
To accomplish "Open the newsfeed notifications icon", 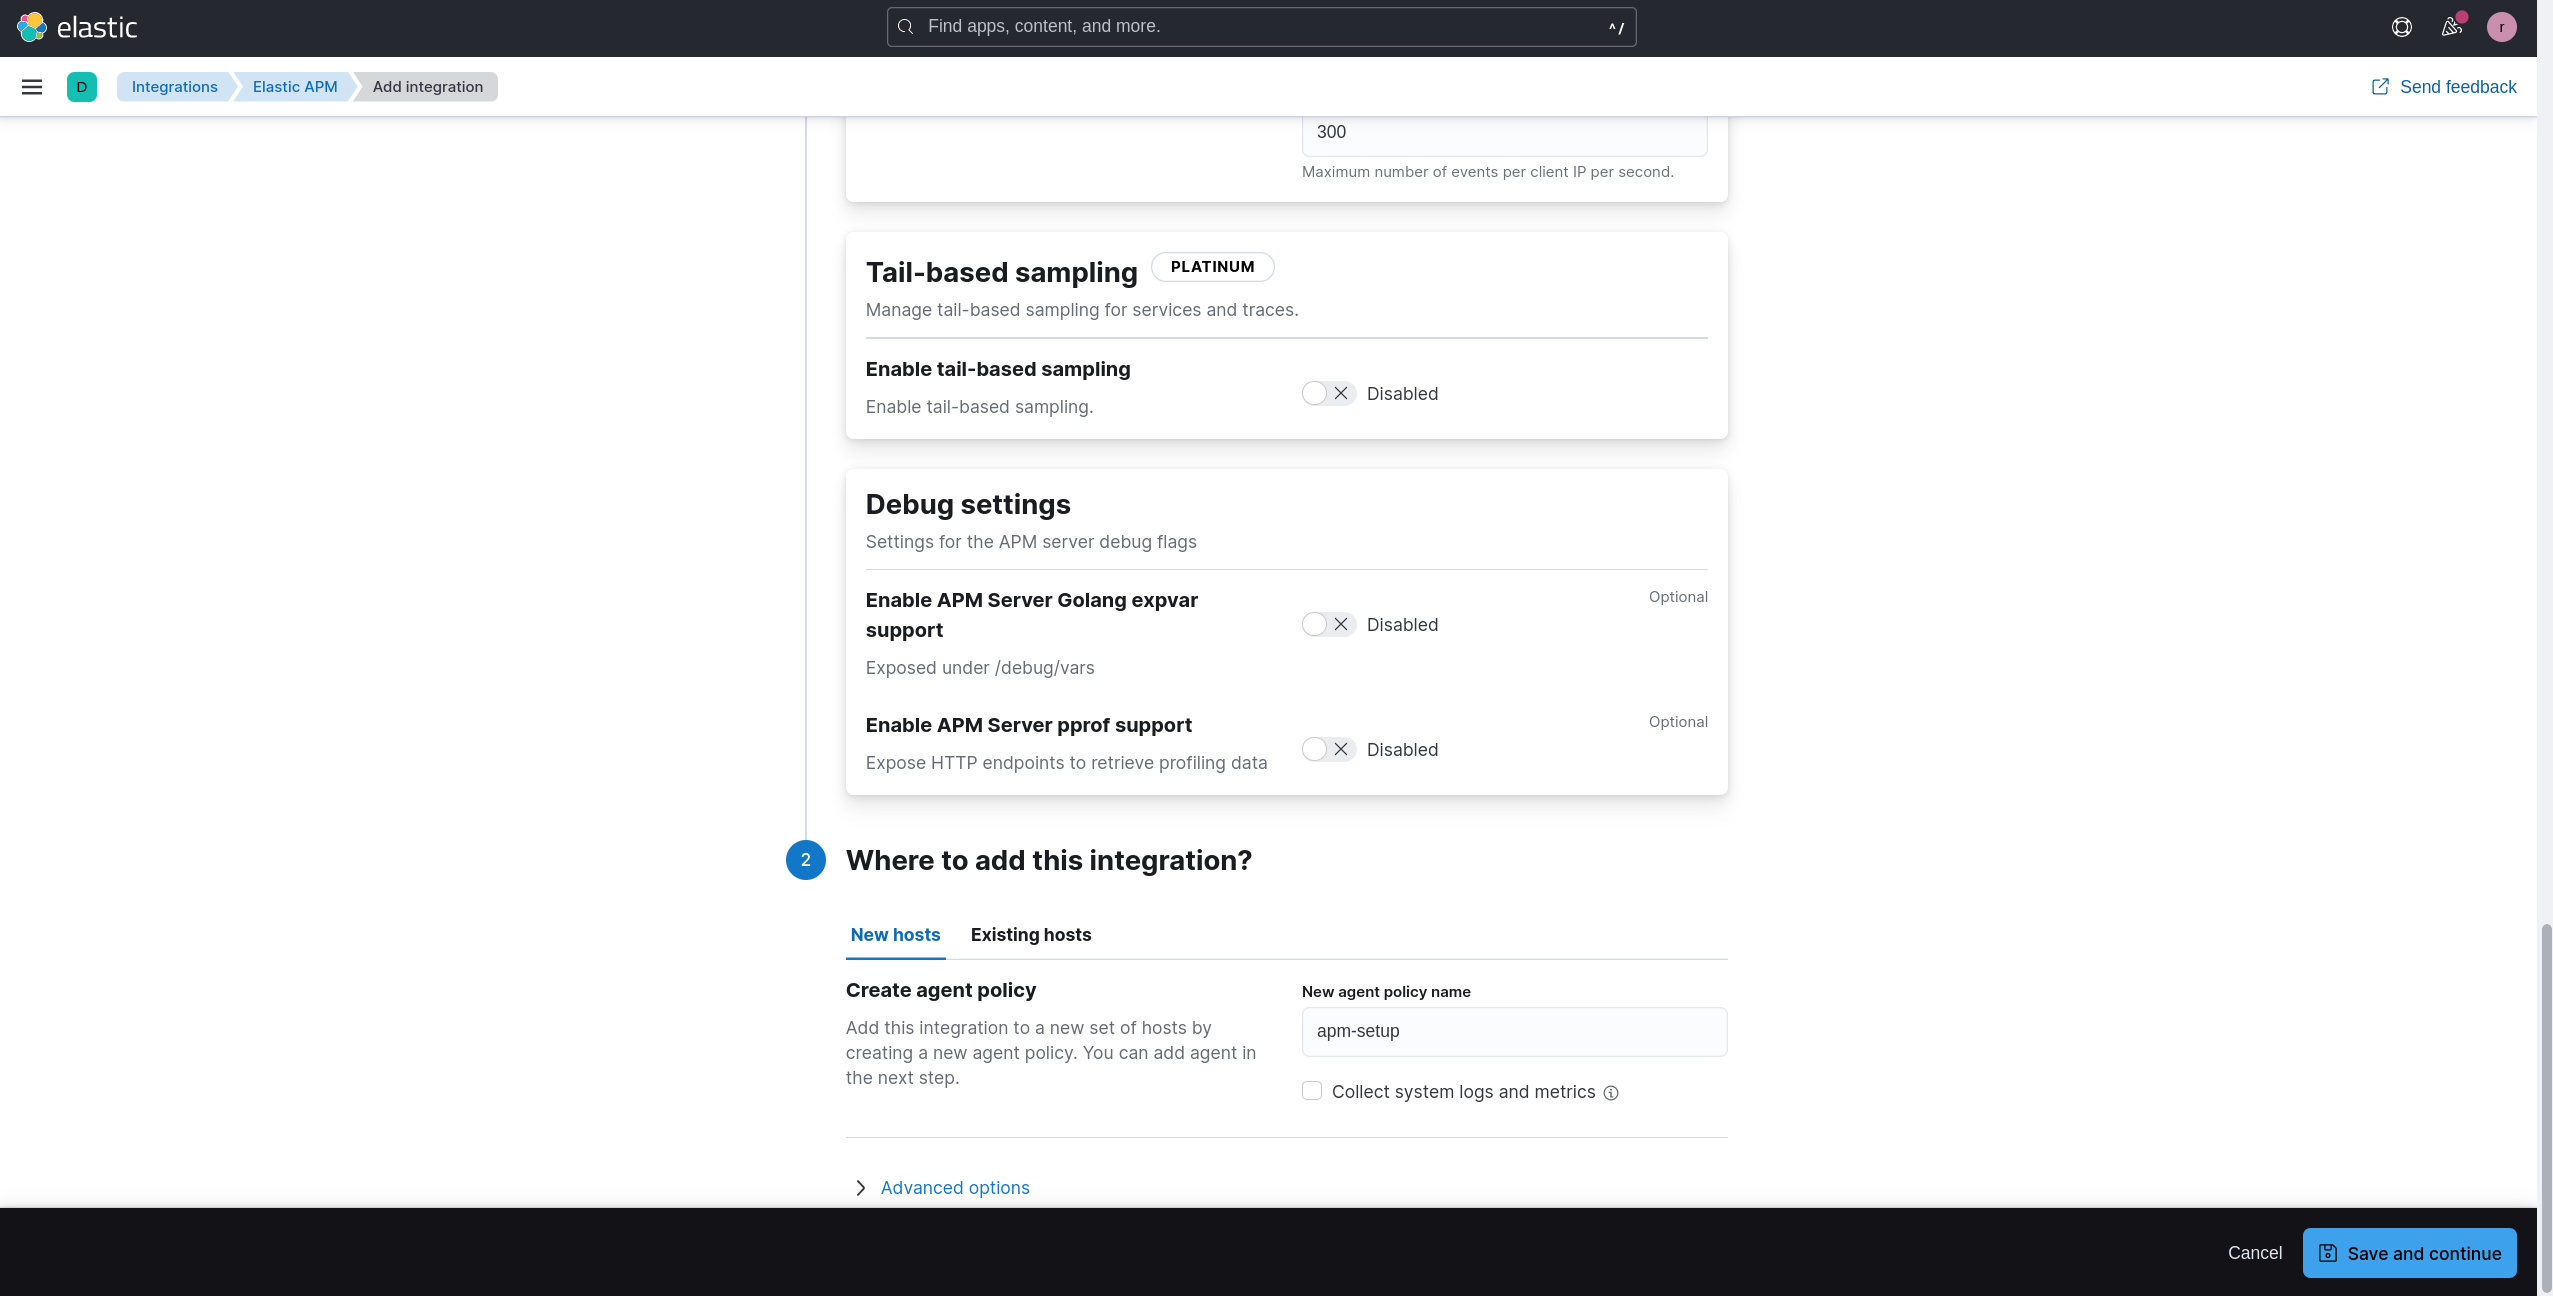I will tap(2451, 27).
